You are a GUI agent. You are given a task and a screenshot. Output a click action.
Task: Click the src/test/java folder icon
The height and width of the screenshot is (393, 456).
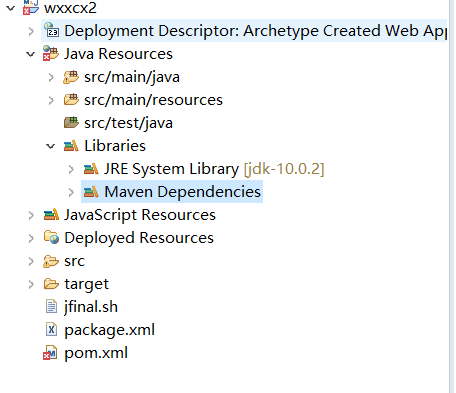click(x=71, y=123)
